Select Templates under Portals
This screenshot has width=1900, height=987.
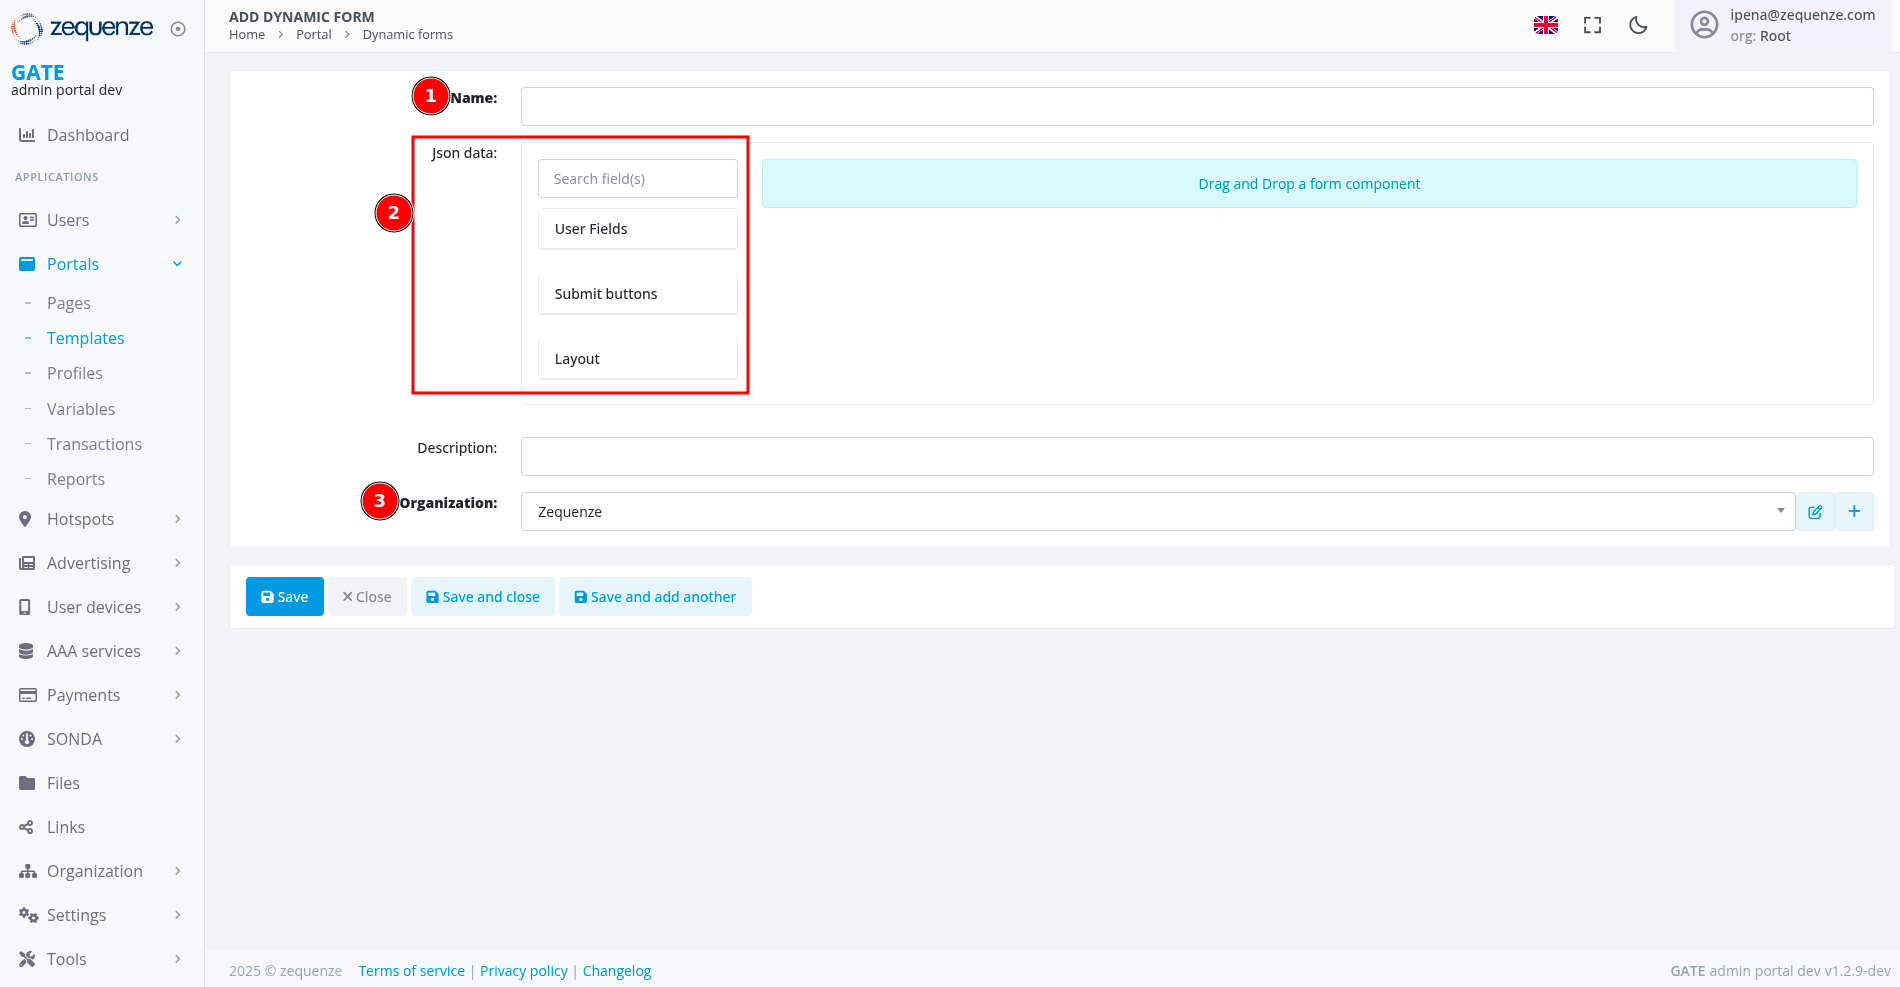pyautogui.click(x=86, y=338)
